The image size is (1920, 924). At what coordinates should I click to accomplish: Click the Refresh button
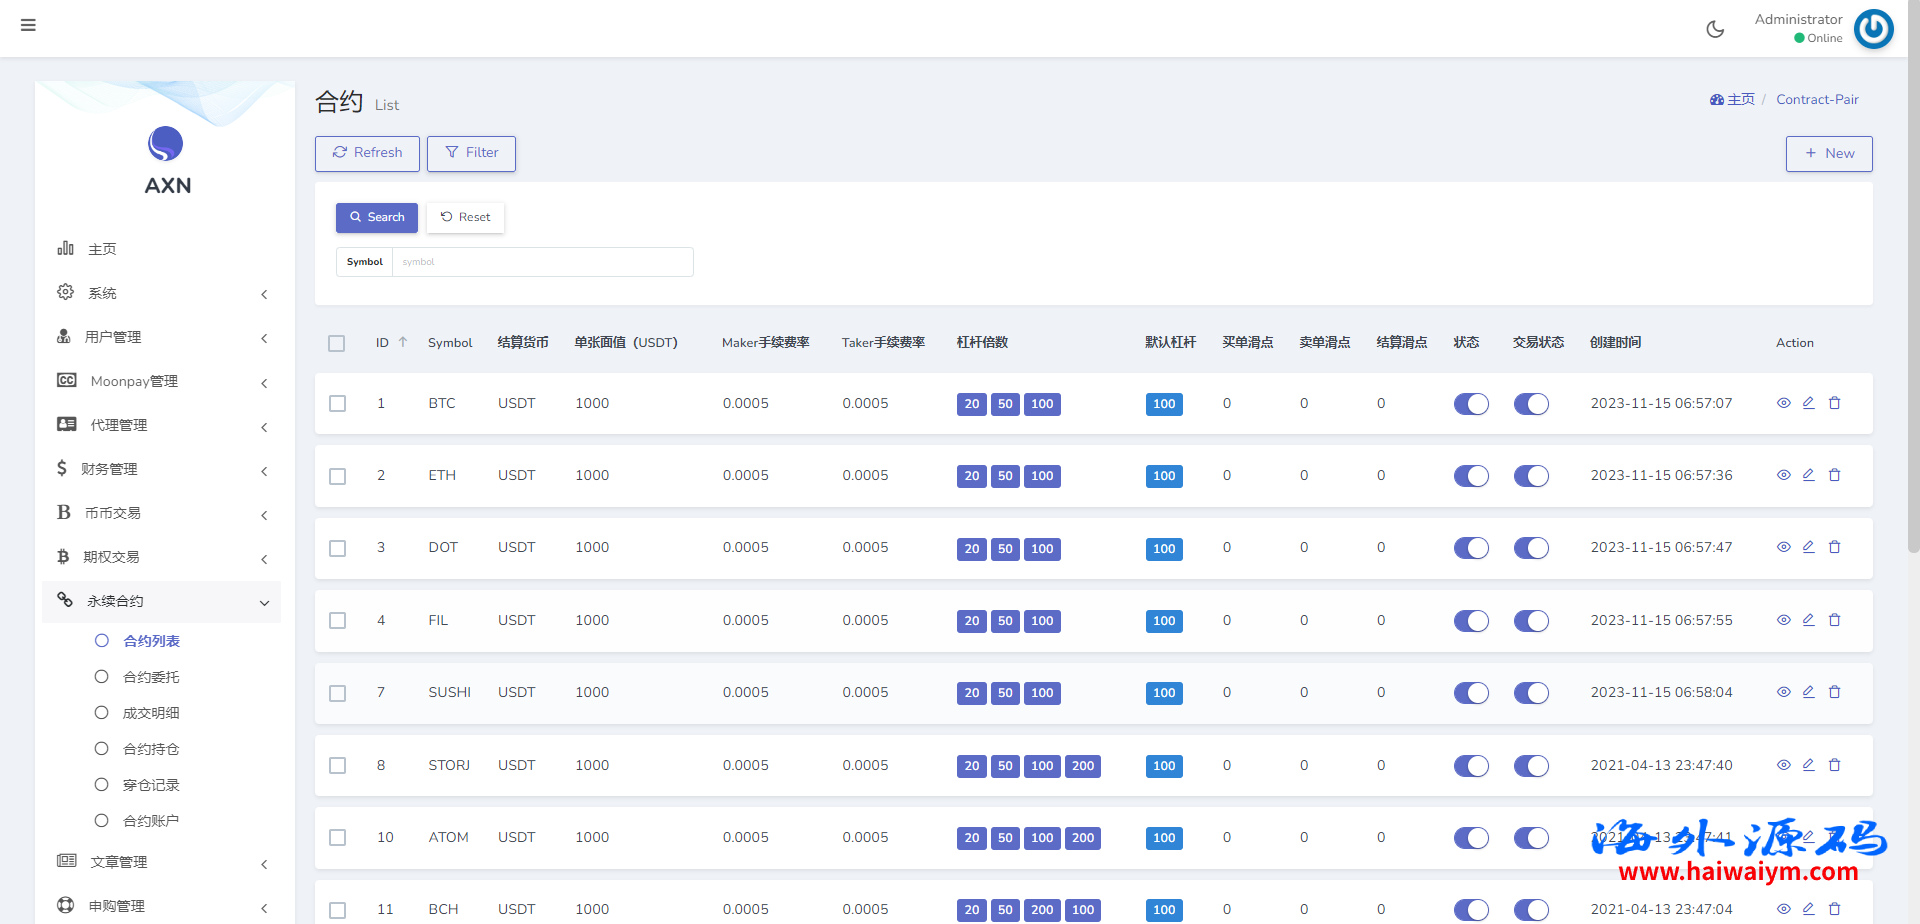367,153
